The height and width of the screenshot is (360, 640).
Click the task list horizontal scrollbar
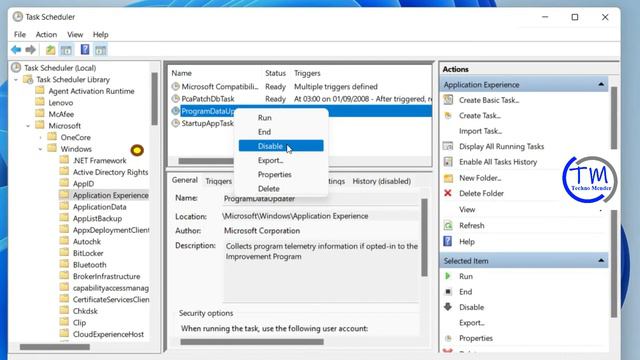(206, 161)
